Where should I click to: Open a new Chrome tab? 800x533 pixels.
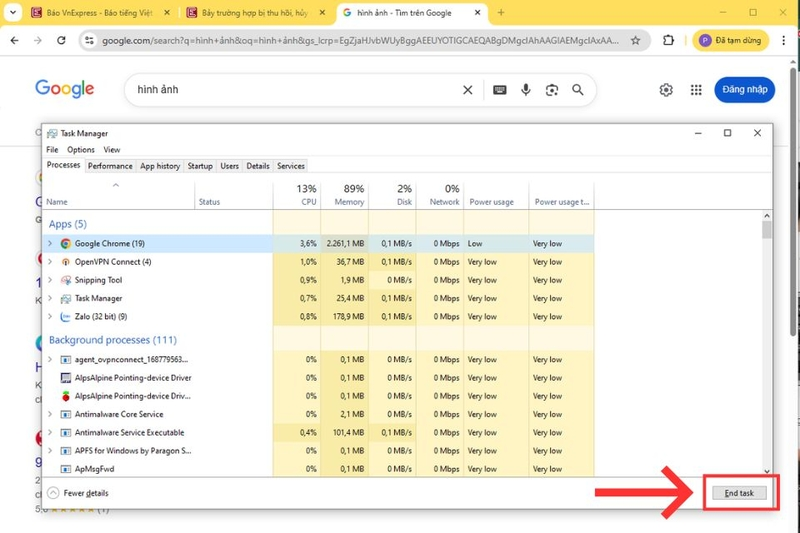(501, 13)
